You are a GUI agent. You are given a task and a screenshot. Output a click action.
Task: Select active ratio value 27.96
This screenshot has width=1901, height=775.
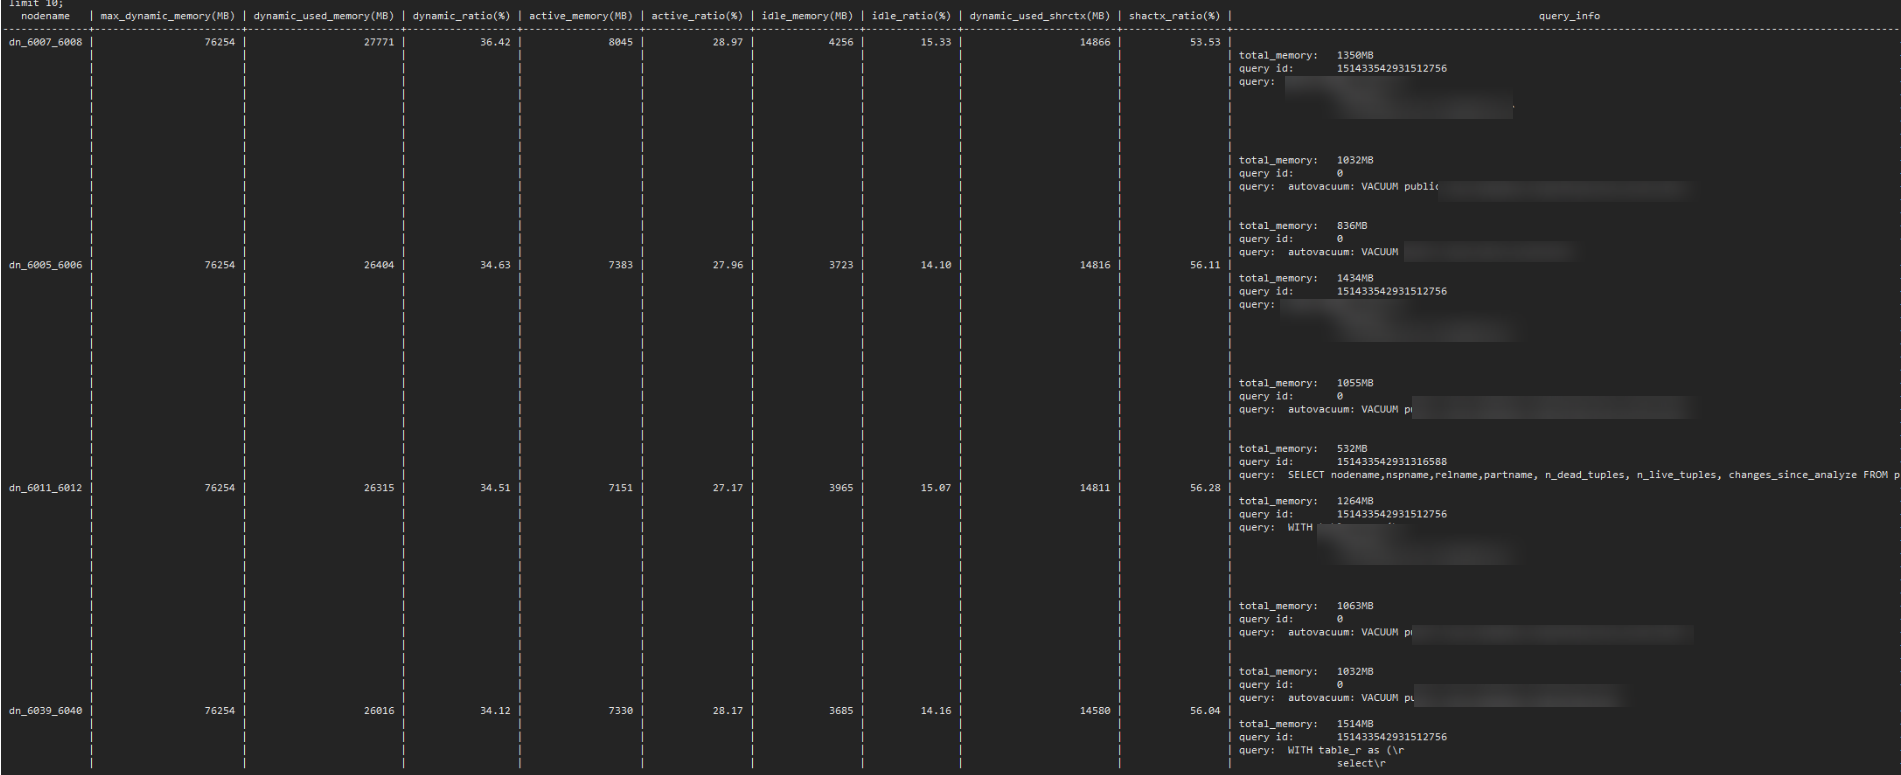tap(728, 265)
